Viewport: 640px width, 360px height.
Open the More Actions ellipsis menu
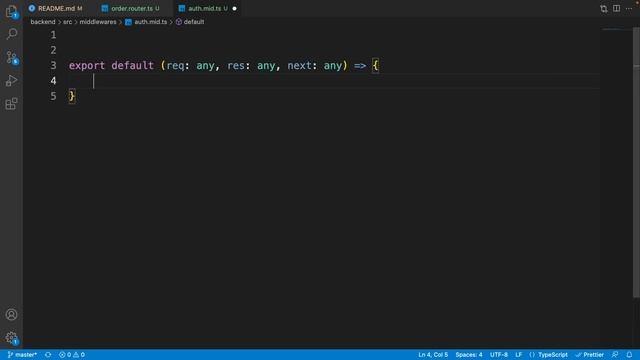(629, 9)
